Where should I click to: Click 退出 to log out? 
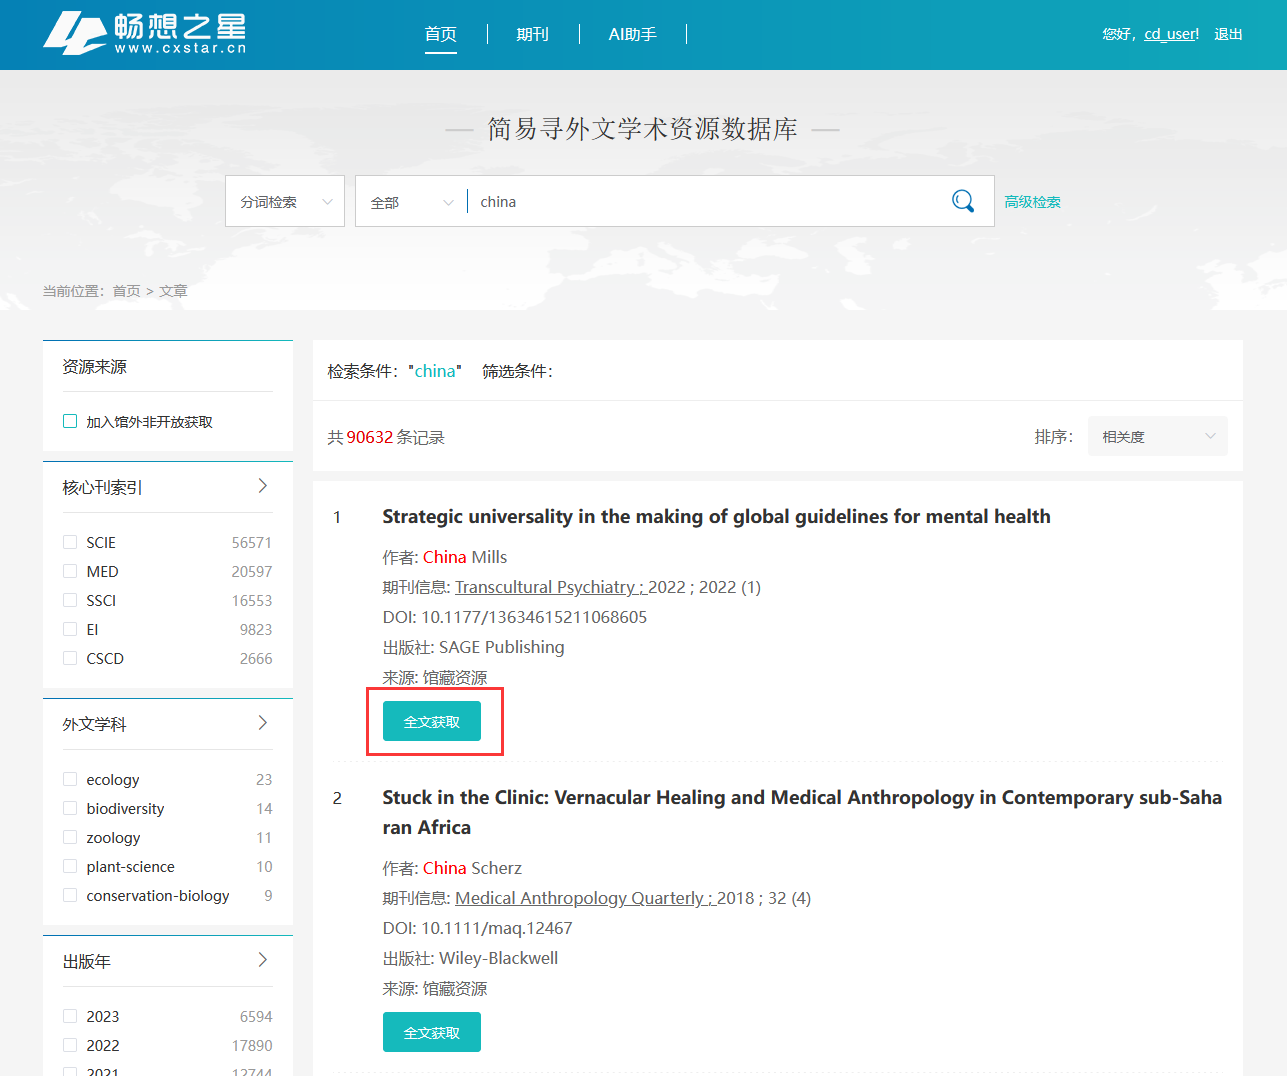click(x=1228, y=34)
